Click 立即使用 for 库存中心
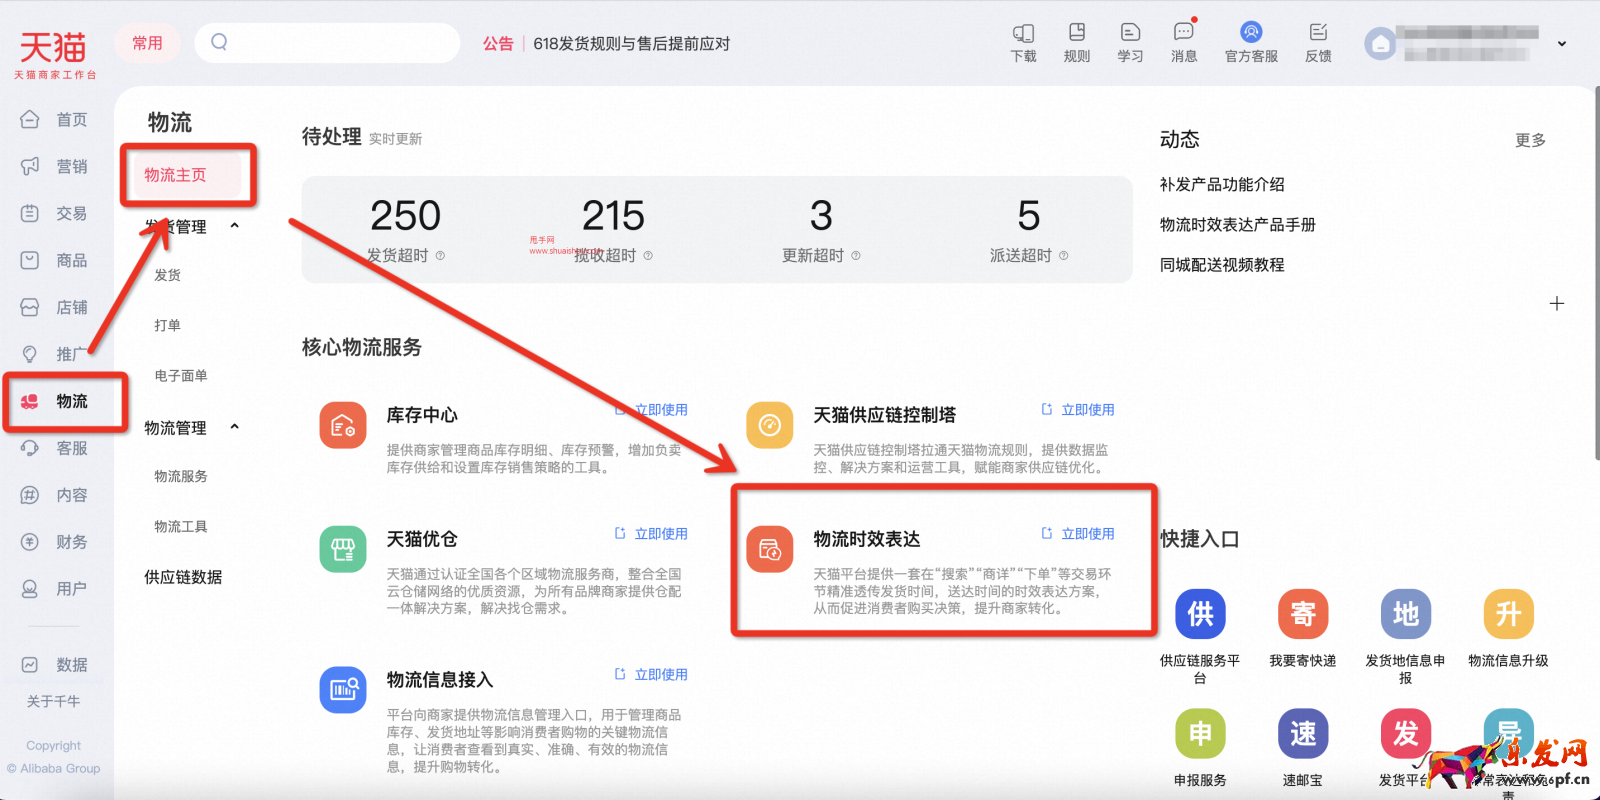The image size is (1600, 800). (x=651, y=410)
